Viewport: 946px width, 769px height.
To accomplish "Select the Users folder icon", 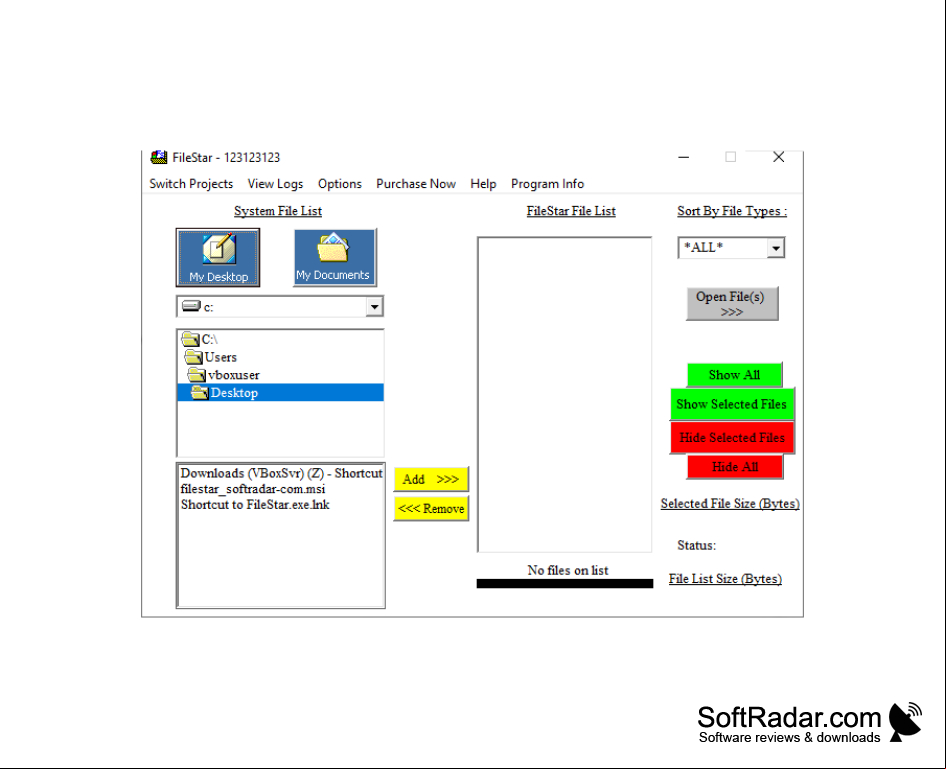I will click(194, 357).
